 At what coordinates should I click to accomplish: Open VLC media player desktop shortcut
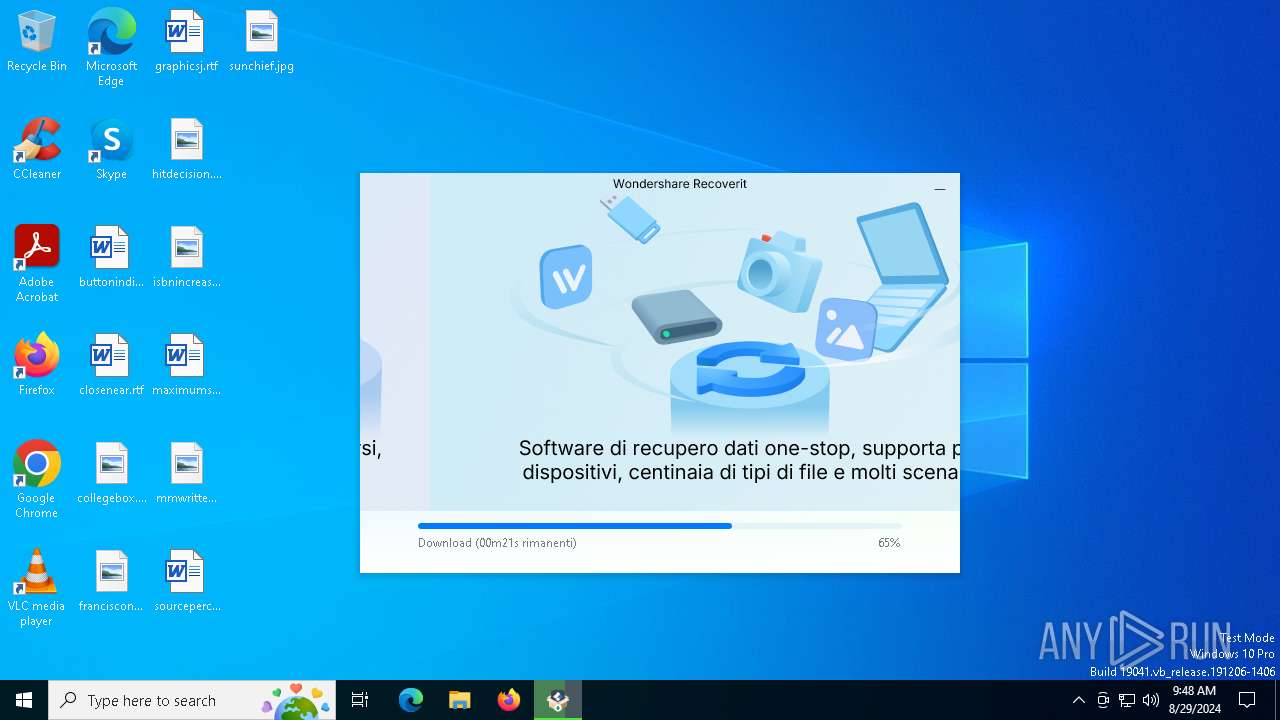[37, 588]
